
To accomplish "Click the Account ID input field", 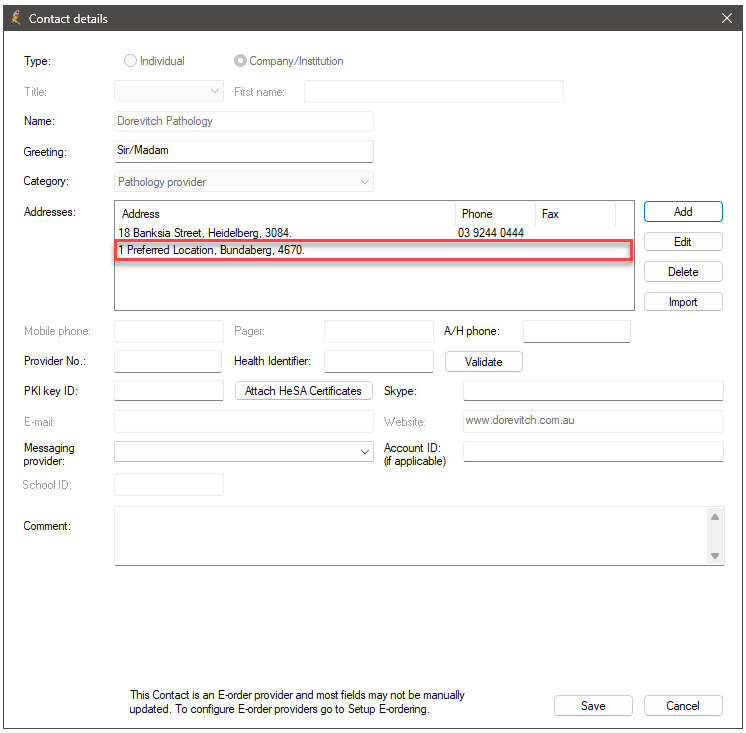I will point(593,451).
